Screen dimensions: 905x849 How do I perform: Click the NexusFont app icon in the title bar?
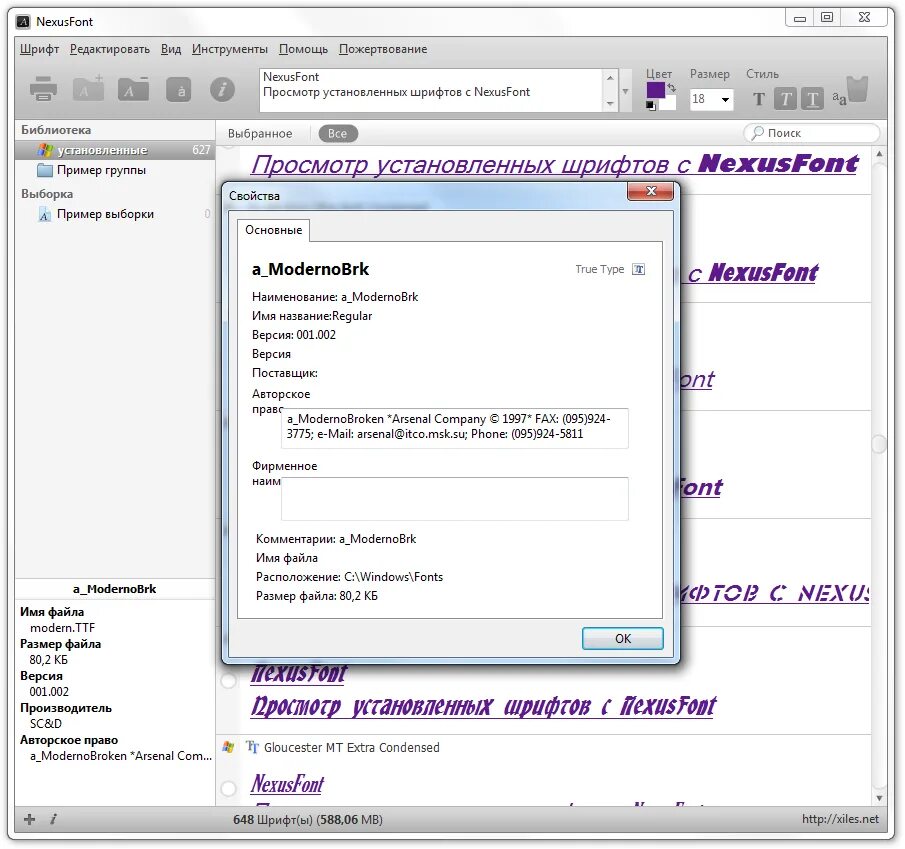click(23, 22)
